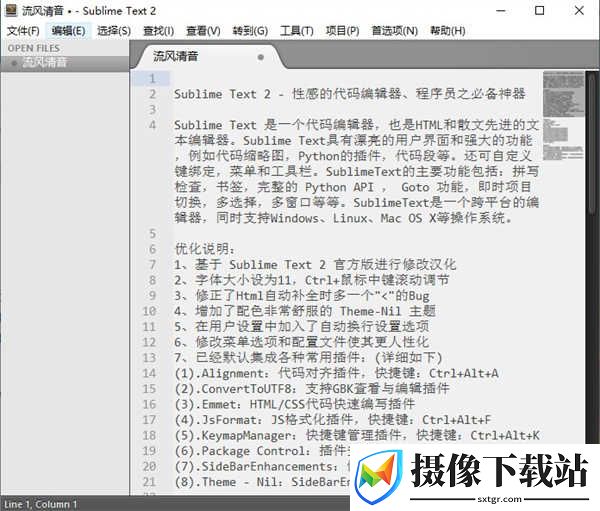Click the '(7).SideBarEnhancements' plugin line
Image resolution: width=600 pixels, height=511 pixels.
(x=262, y=467)
